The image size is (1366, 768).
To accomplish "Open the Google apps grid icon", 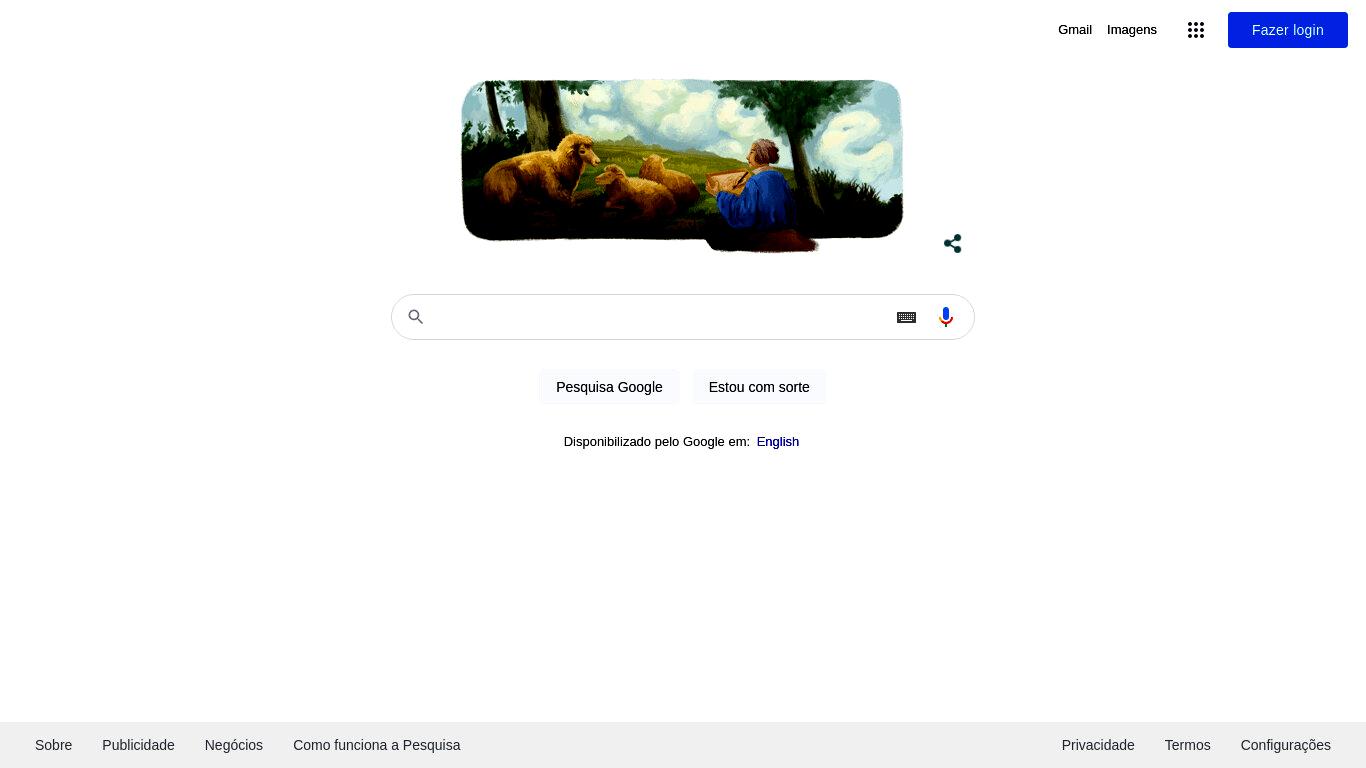I will point(1196,30).
